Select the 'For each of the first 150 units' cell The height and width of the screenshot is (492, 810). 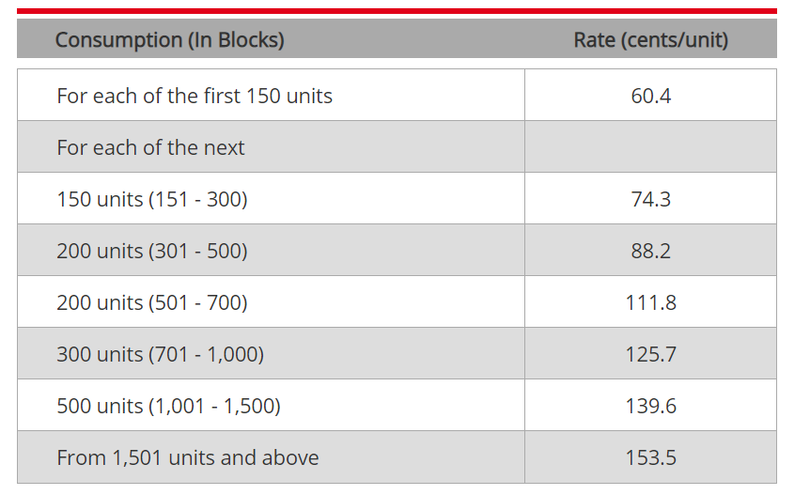194,96
